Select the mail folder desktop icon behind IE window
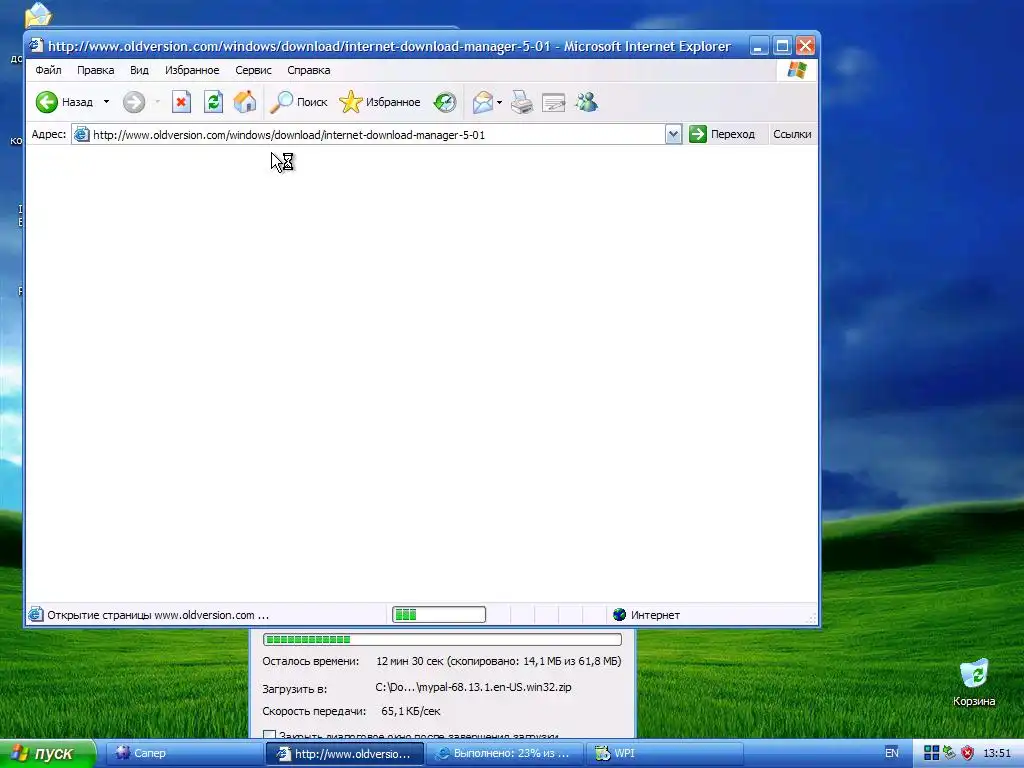 pyautogui.click(x=38, y=14)
